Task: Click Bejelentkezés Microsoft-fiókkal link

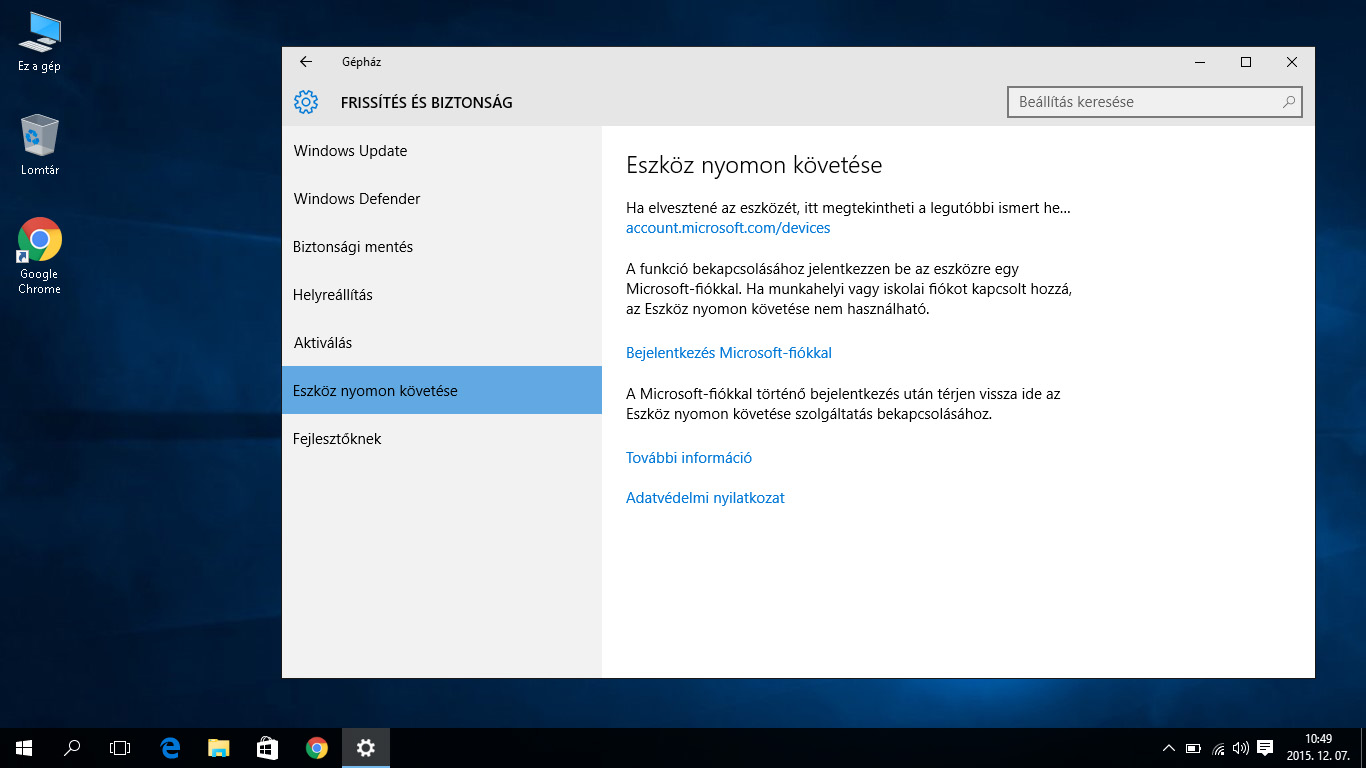Action: coord(729,353)
